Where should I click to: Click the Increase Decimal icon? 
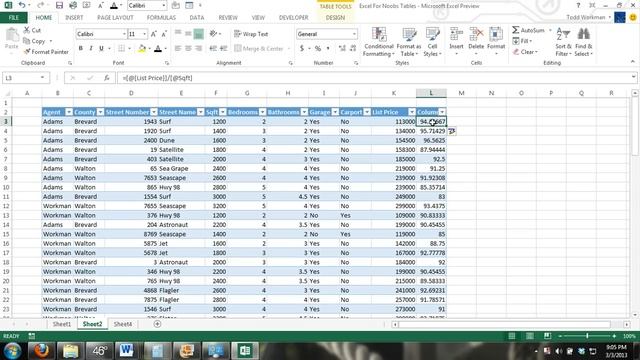[x=342, y=49]
